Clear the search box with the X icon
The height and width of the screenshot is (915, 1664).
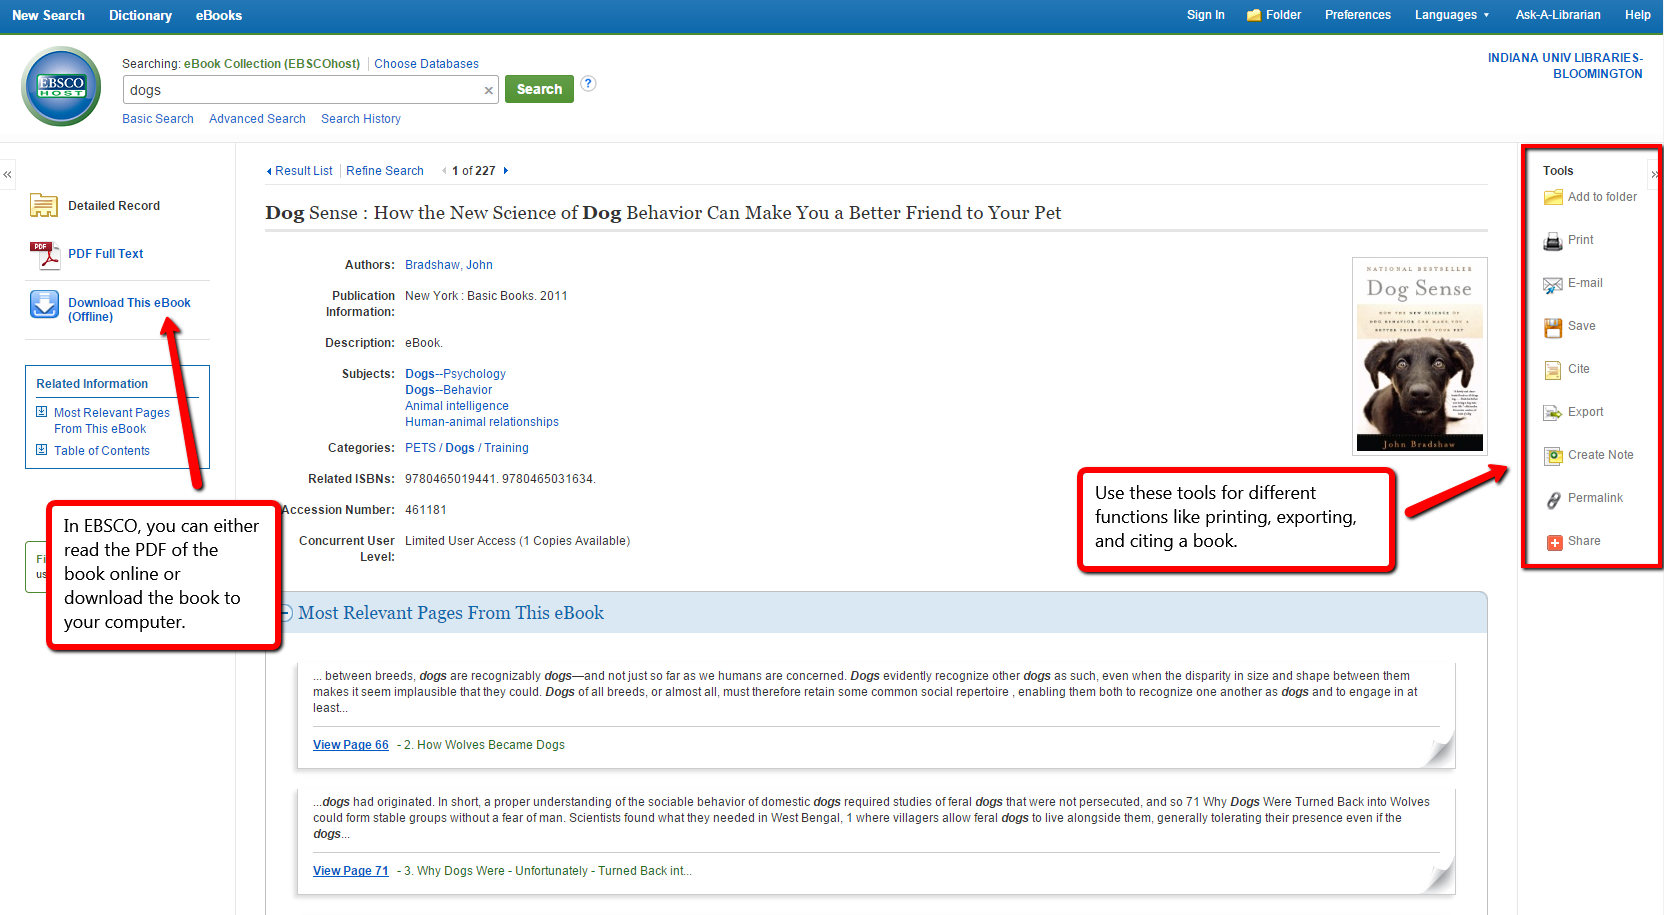click(x=489, y=91)
